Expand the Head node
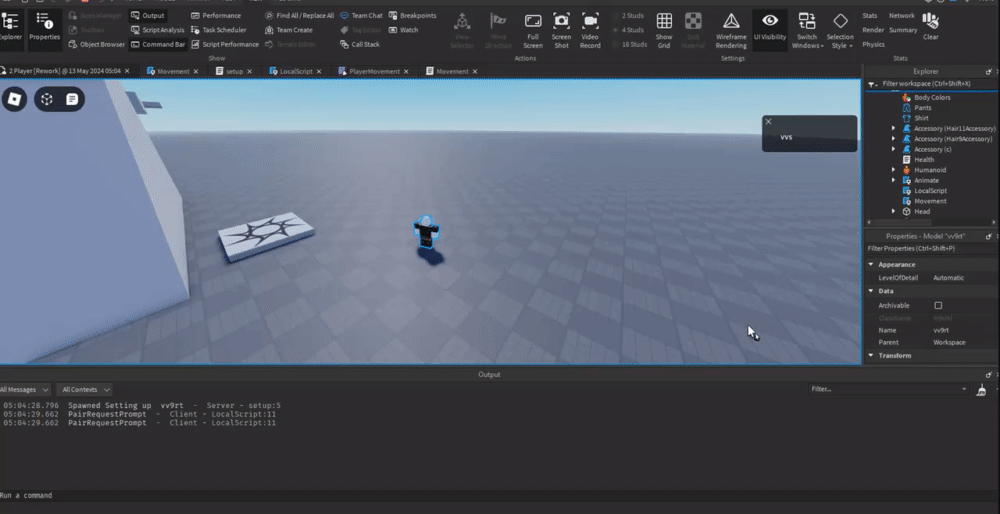The height and width of the screenshot is (514, 1000). [x=893, y=211]
